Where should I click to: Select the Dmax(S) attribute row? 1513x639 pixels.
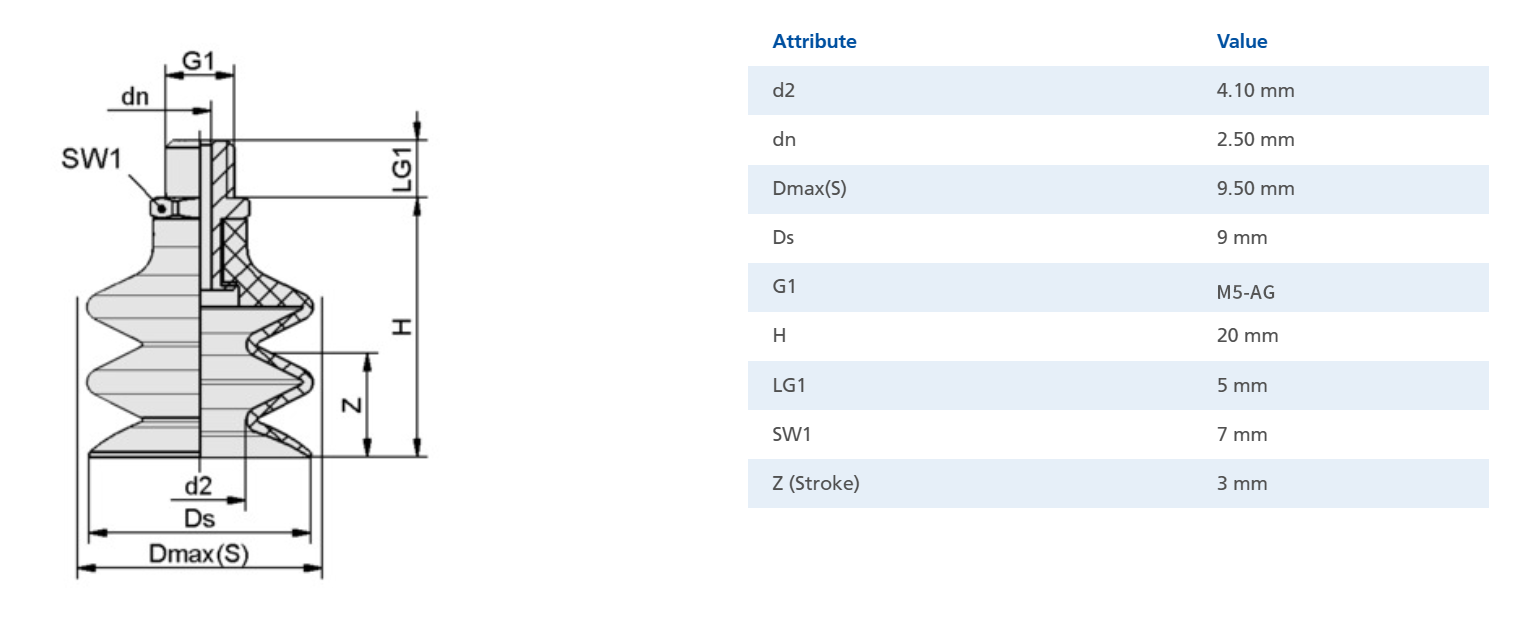[1118, 189]
